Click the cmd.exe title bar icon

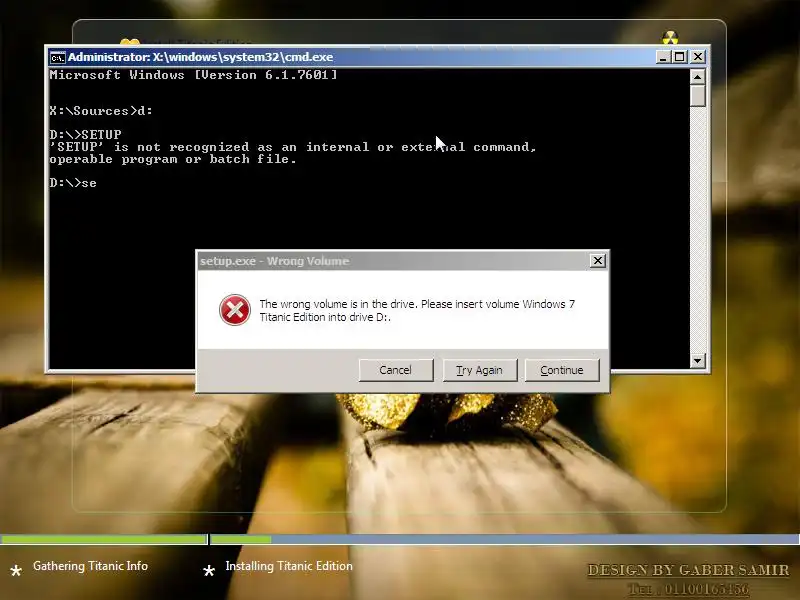pos(57,58)
